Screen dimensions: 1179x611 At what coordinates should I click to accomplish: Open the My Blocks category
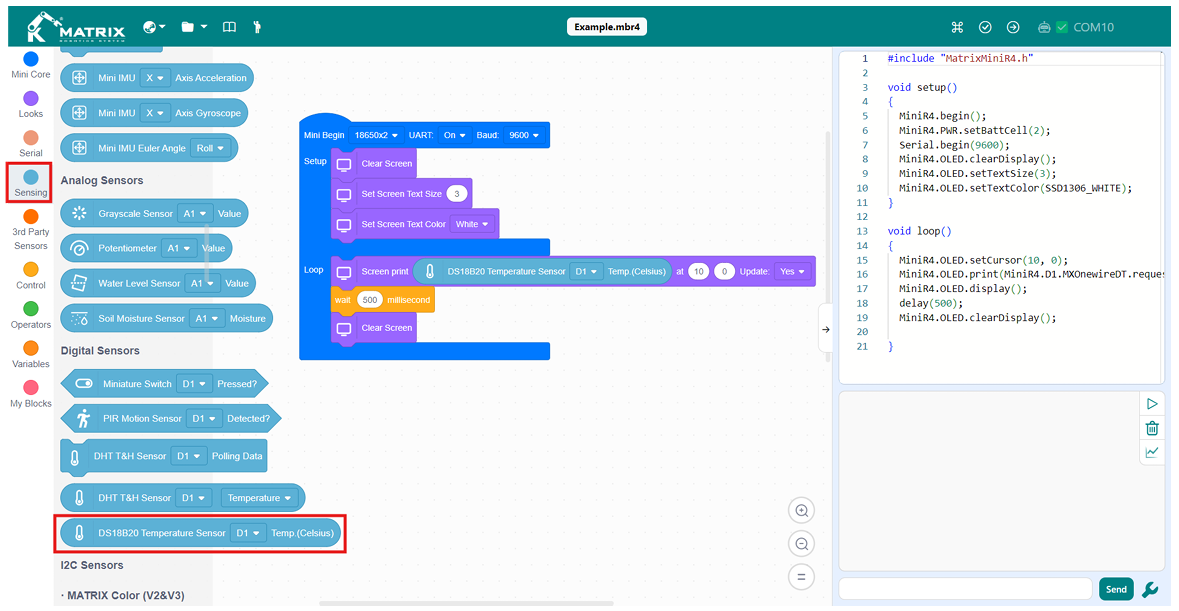pos(31,394)
